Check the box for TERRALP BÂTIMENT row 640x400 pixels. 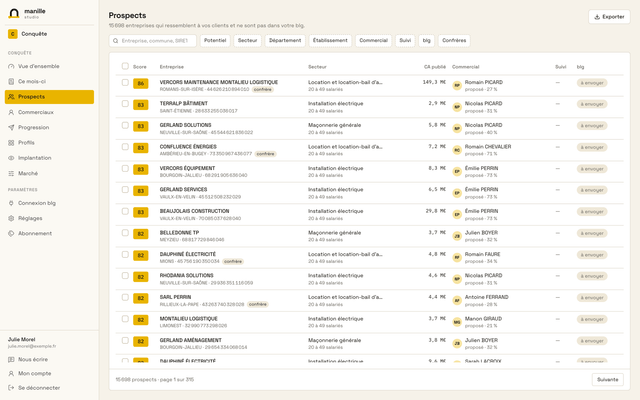pos(125,104)
